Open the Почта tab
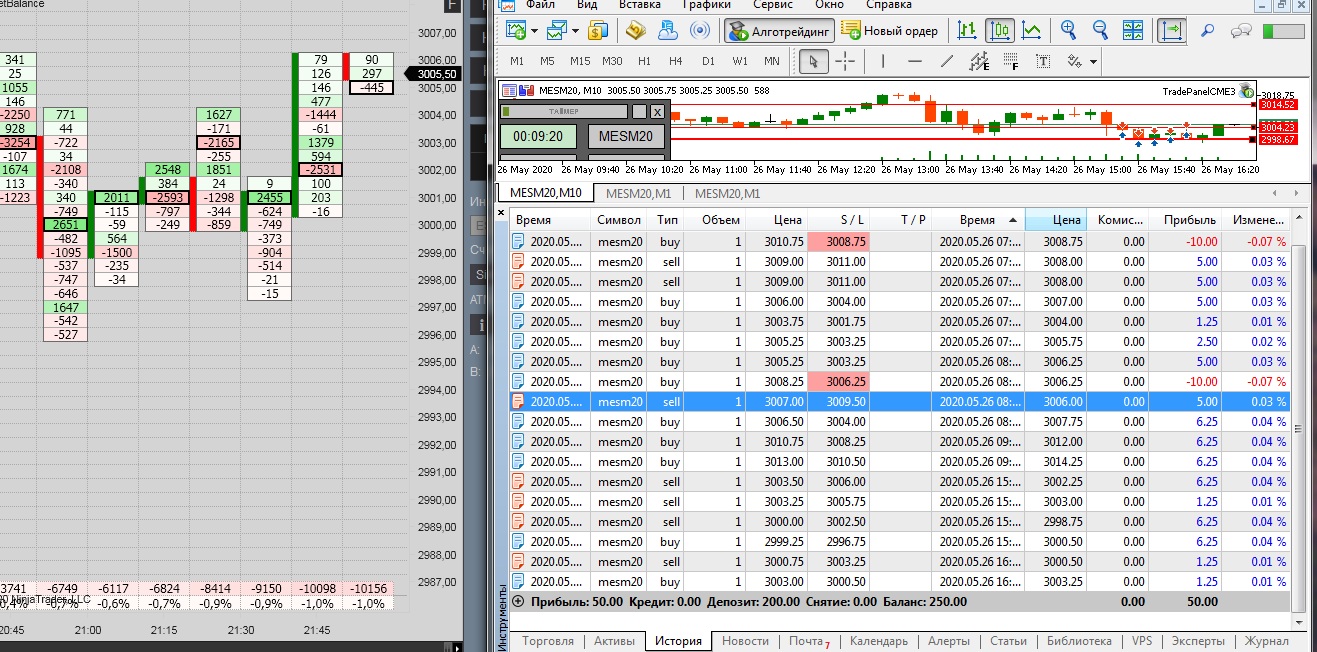This screenshot has width=1317, height=652. click(808, 641)
